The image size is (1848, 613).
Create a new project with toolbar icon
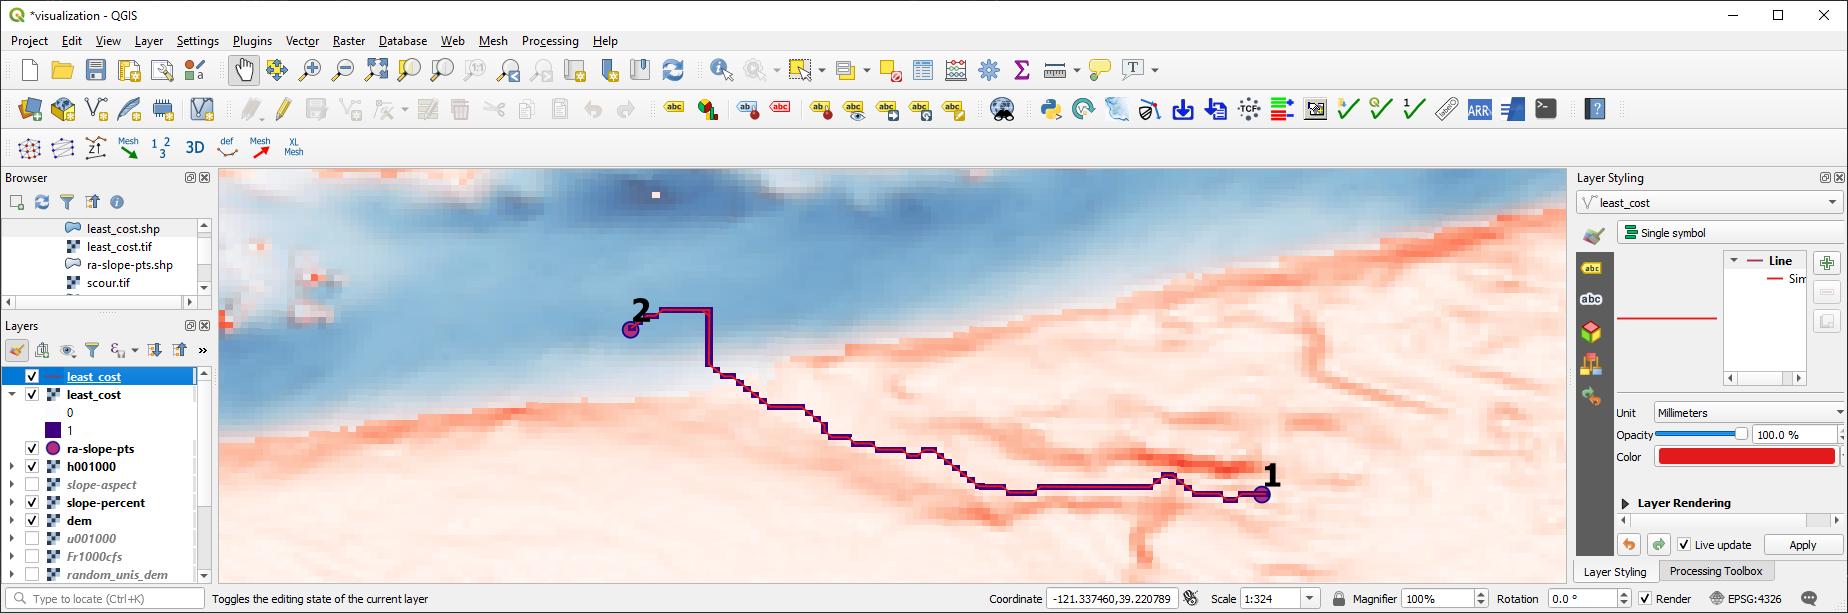30,70
